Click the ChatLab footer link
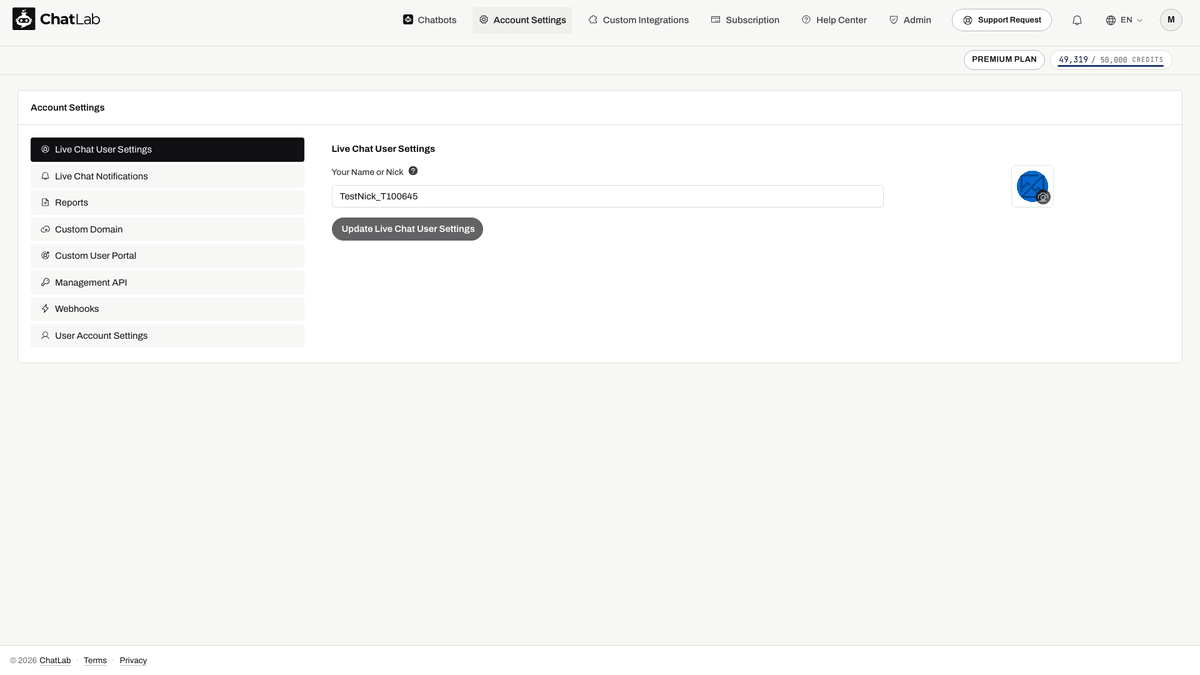Screen dimensions: 1200x675 tap(55, 660)
